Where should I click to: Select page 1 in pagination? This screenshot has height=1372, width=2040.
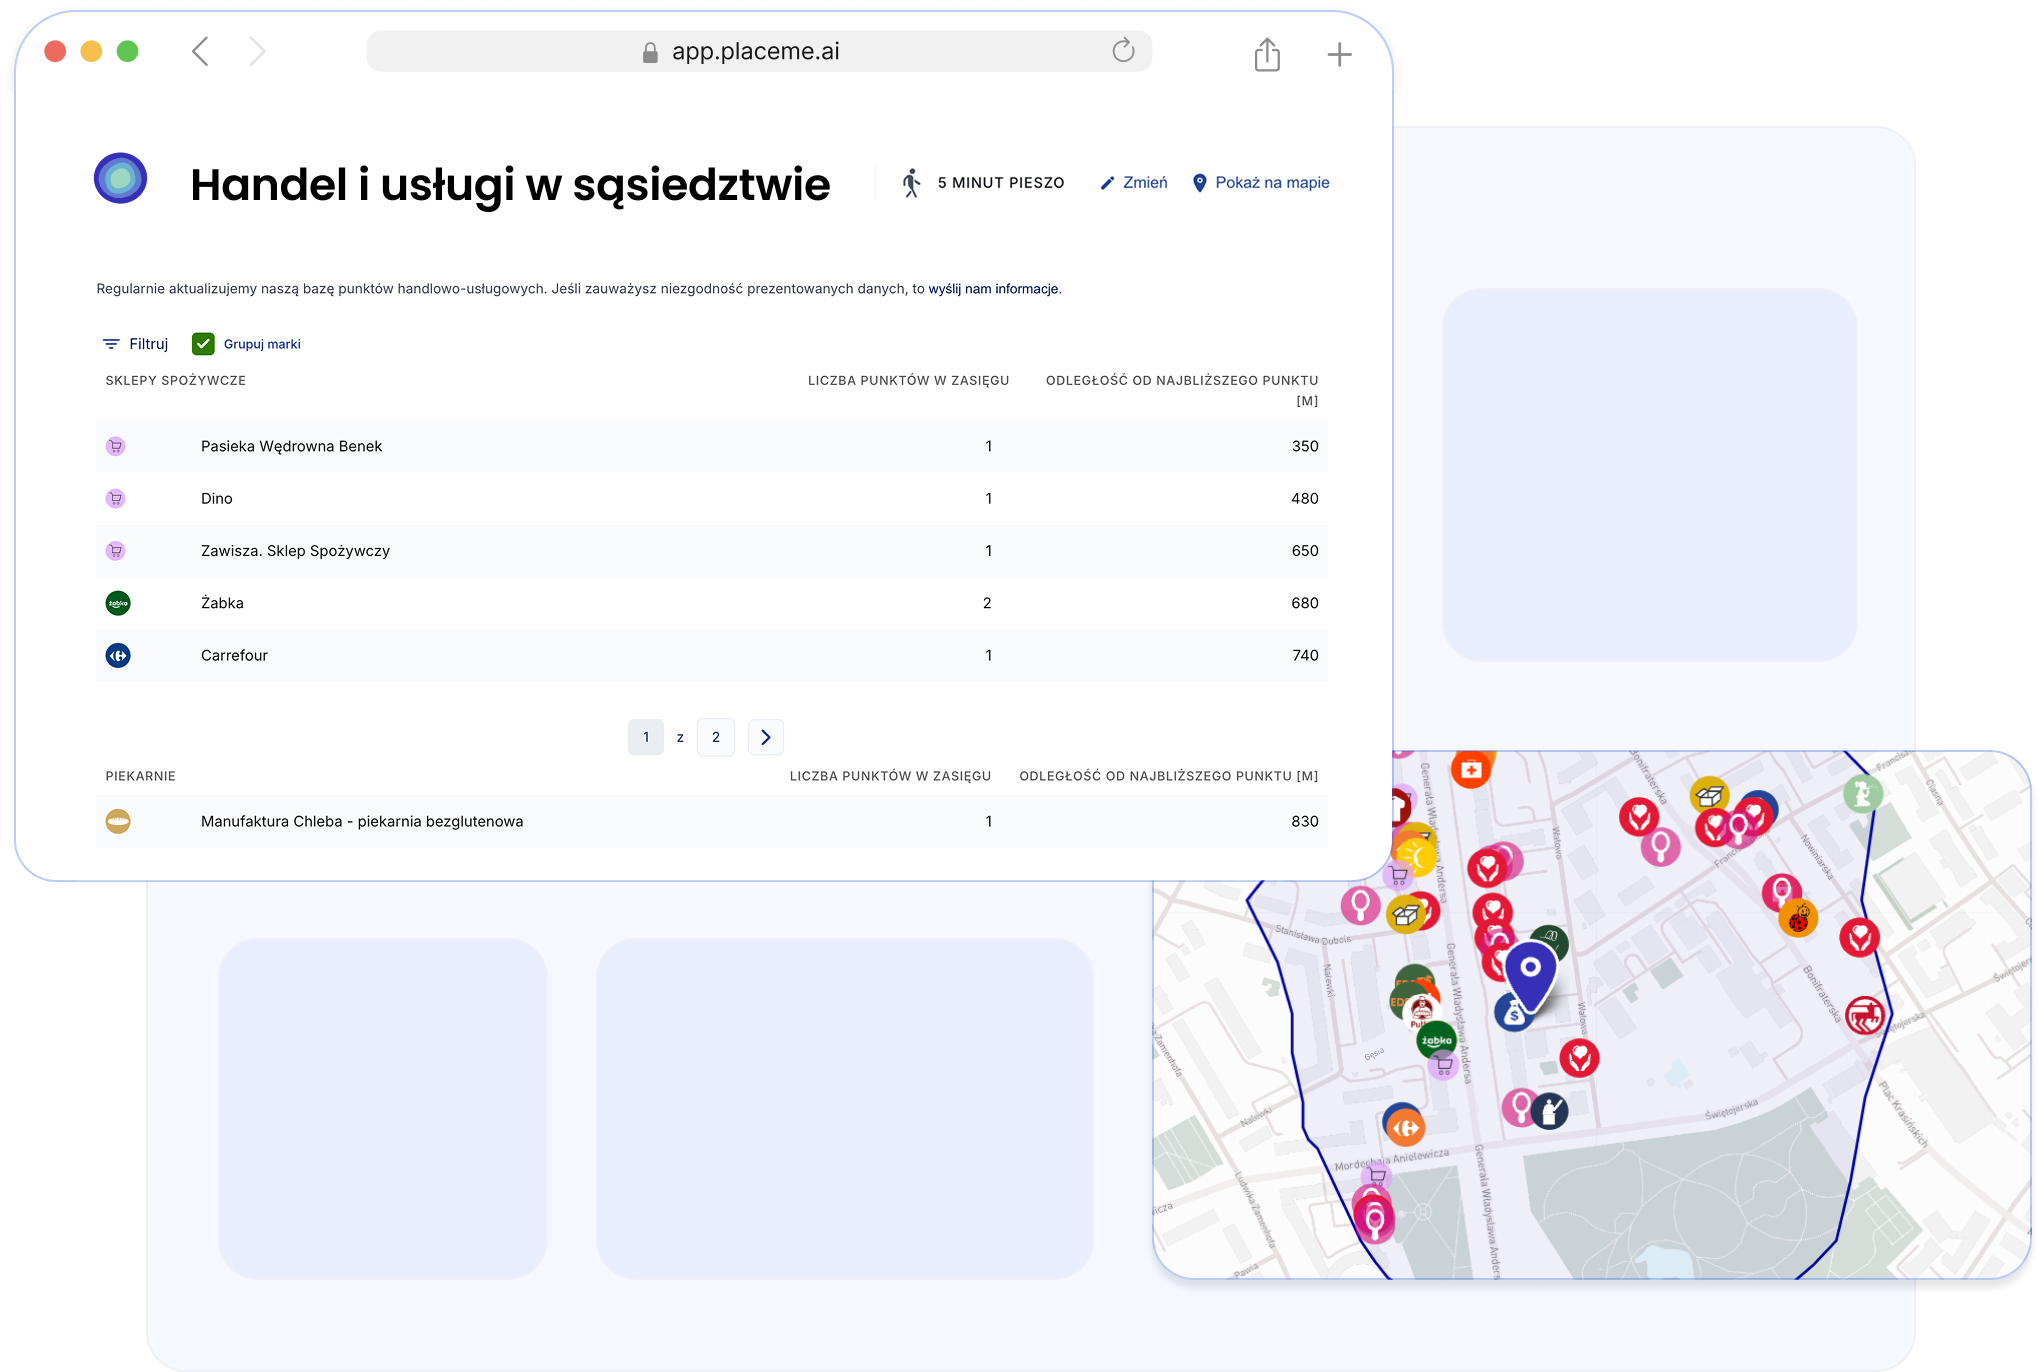point(646,737)
